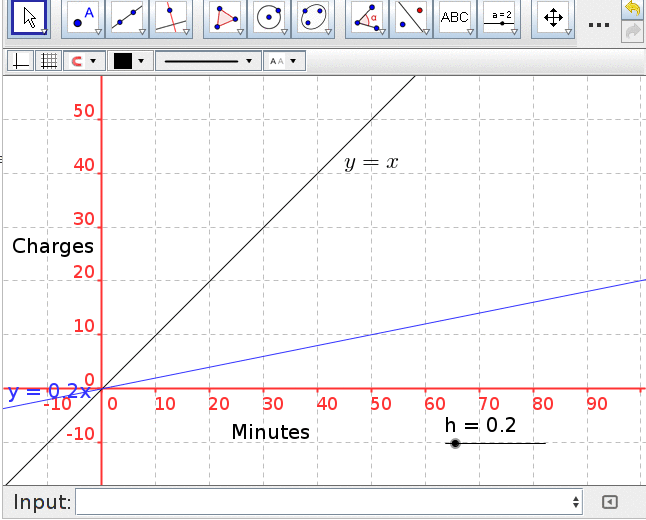
Task: Toggle the grid display button
Action: tap(47, 61)
